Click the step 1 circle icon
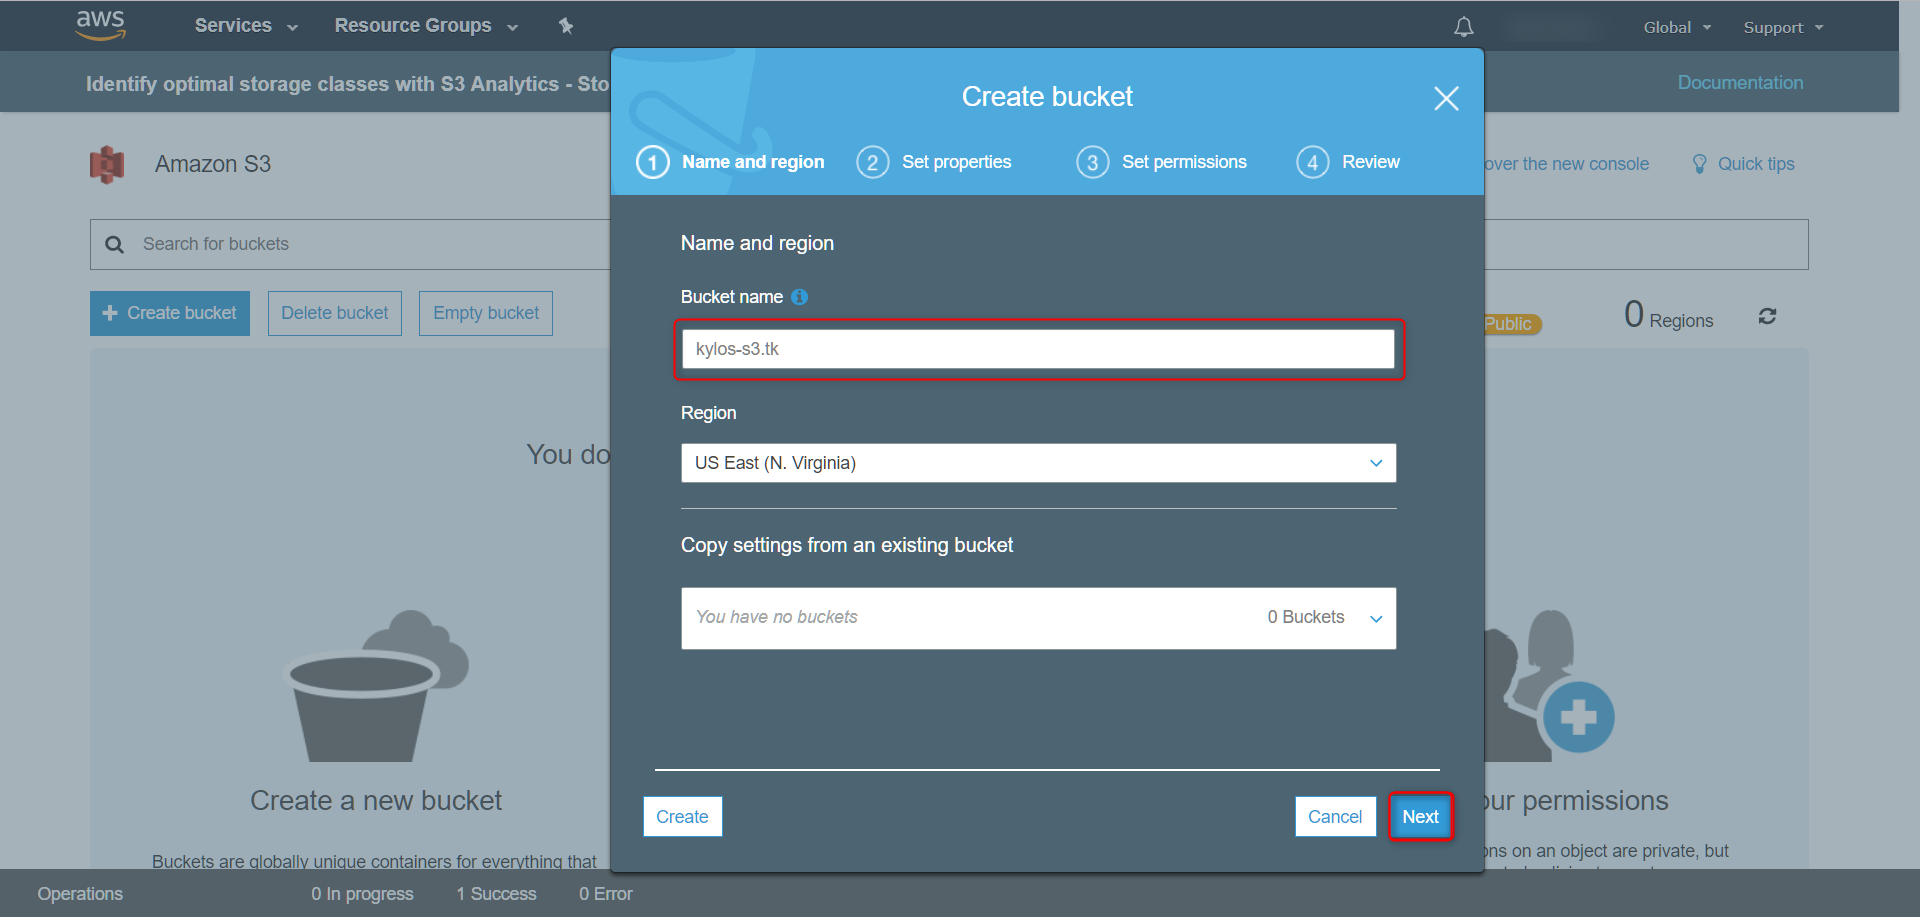Screen dimensions: 1920x917 click(x=653, y=162)
